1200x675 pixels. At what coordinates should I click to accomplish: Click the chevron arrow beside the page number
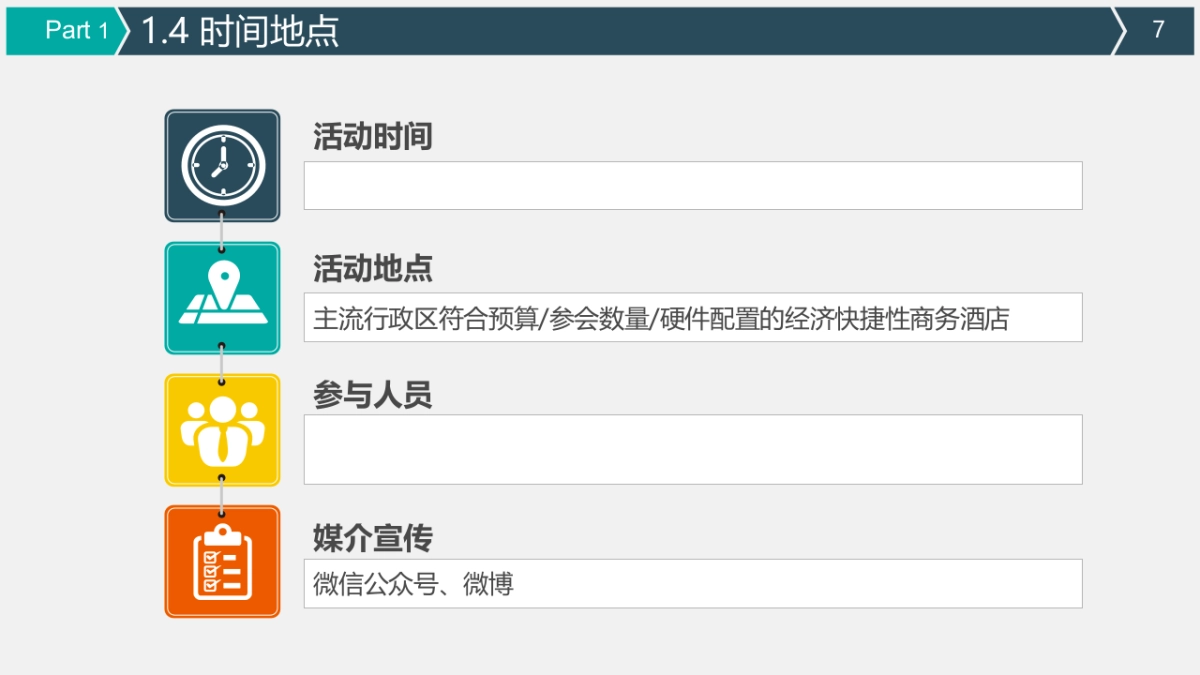(1120, 31)
